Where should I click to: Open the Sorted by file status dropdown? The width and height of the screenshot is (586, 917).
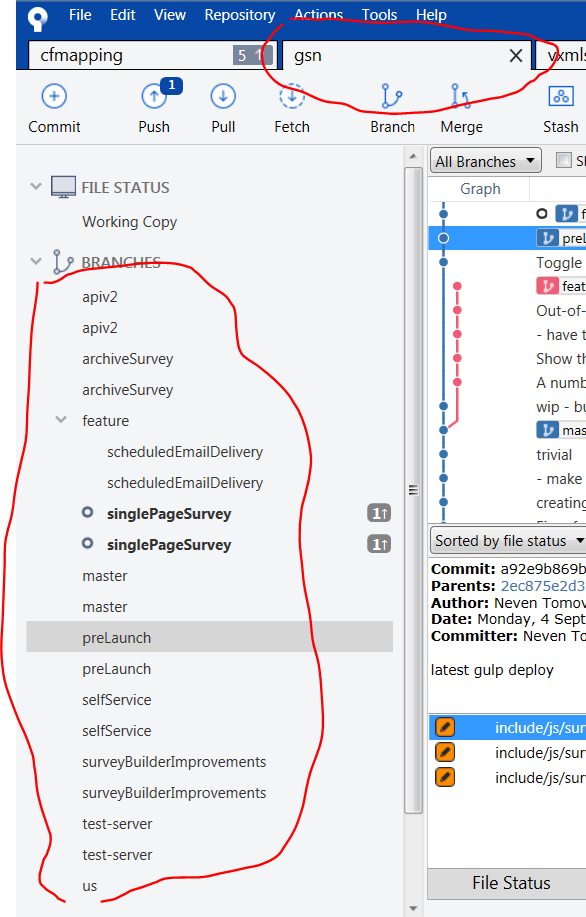508,540
